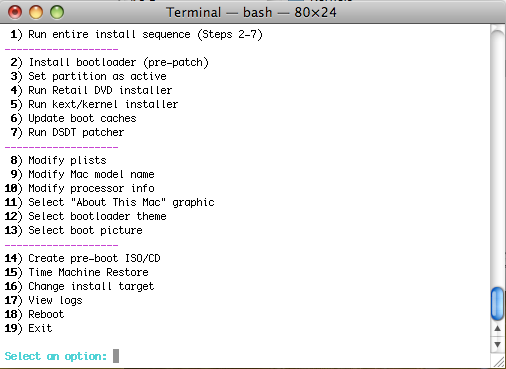The height and width of the screenshot is (369, 506).
Task: Click the 'Time Machine Restore' option text
Action: click(x=88, y=272)
